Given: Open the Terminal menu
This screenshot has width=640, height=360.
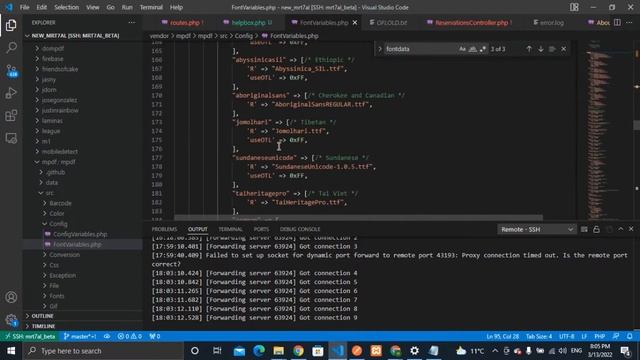Looking at the screenshot, I should click(151, 7).
